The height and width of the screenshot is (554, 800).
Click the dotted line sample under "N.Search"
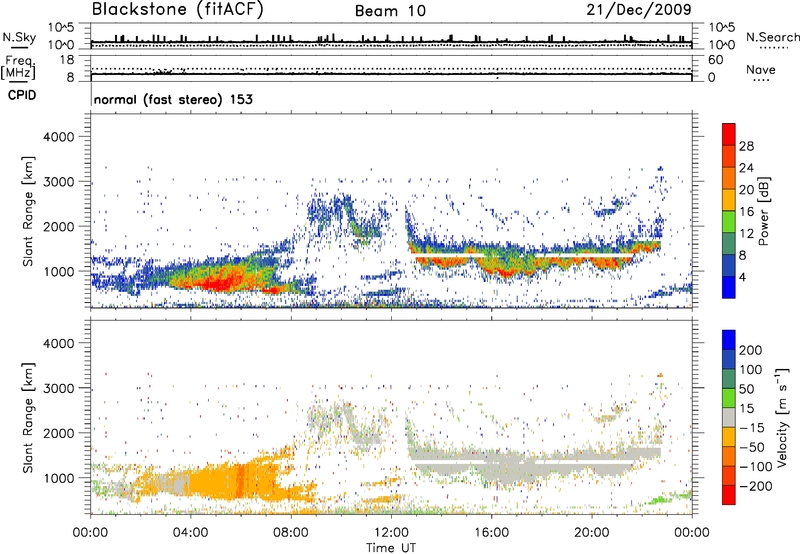click(773, 48)
